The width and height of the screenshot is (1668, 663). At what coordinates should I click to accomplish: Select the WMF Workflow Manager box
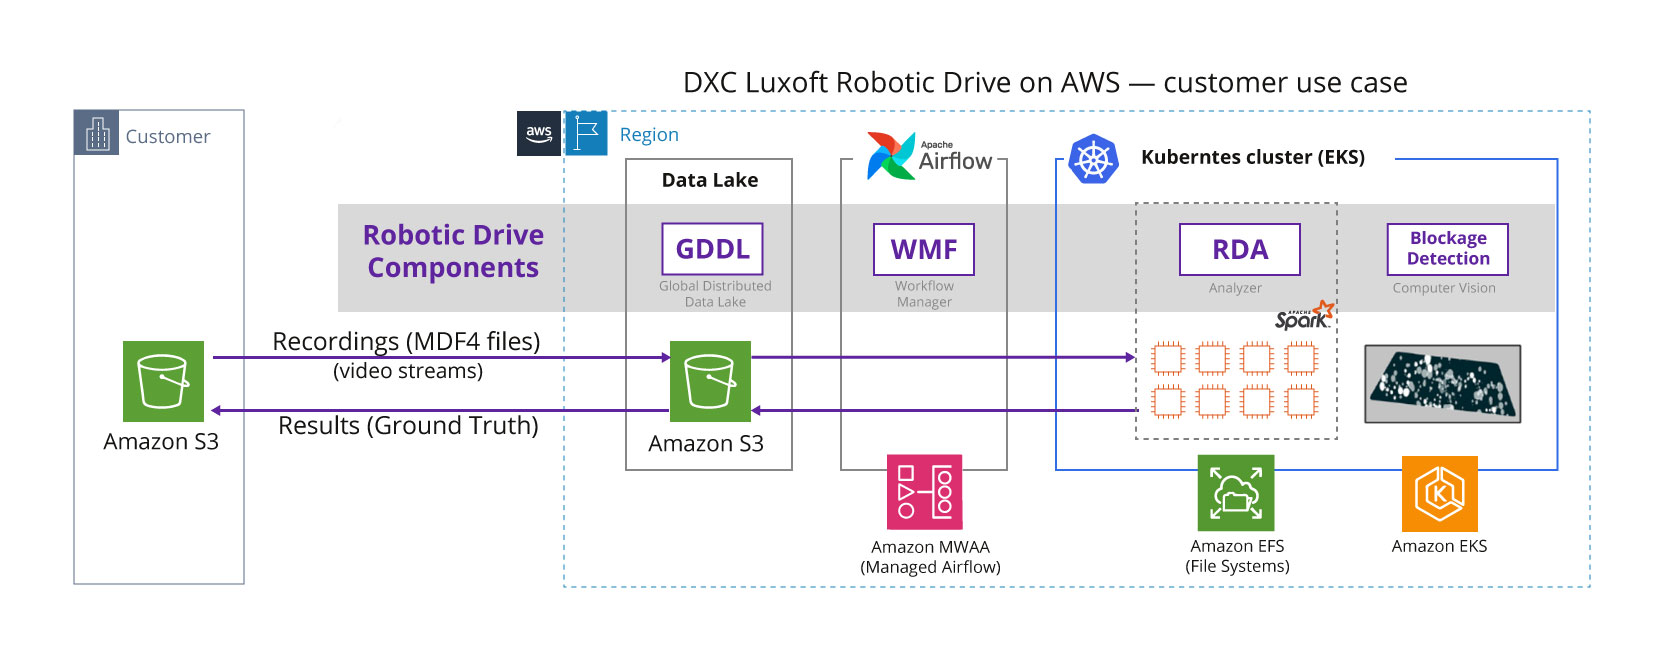pyautogui.click(x=924, y=249)
